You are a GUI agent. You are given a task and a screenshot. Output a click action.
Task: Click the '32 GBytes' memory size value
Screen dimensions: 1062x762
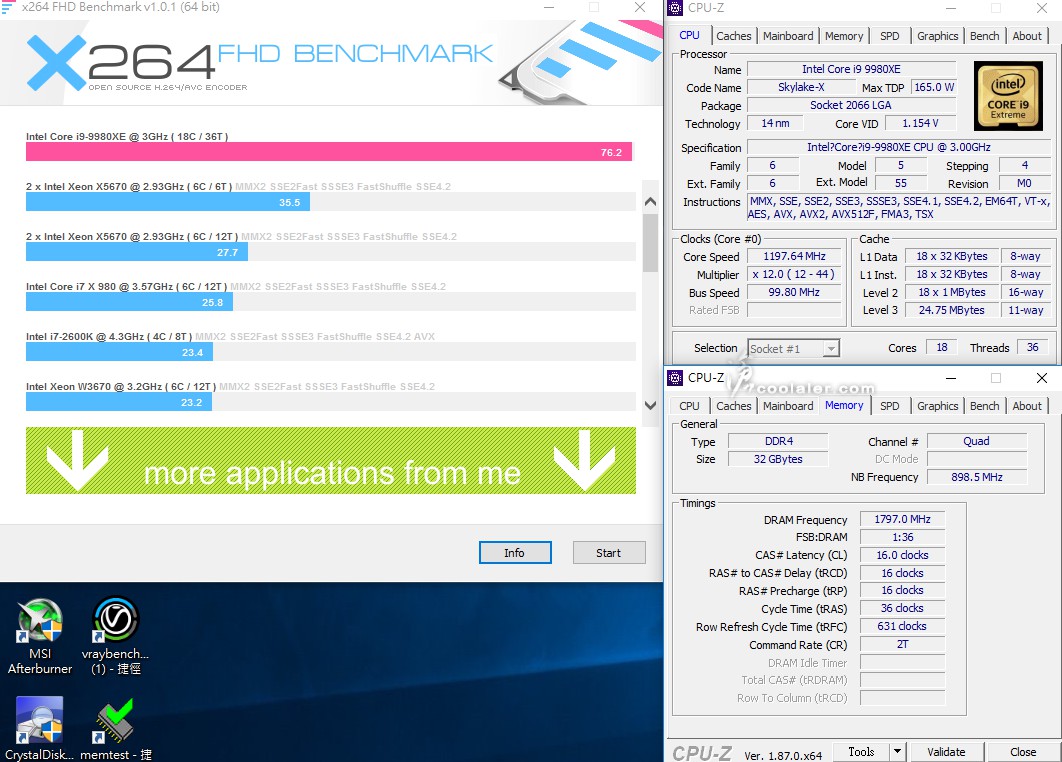(778, 459)
